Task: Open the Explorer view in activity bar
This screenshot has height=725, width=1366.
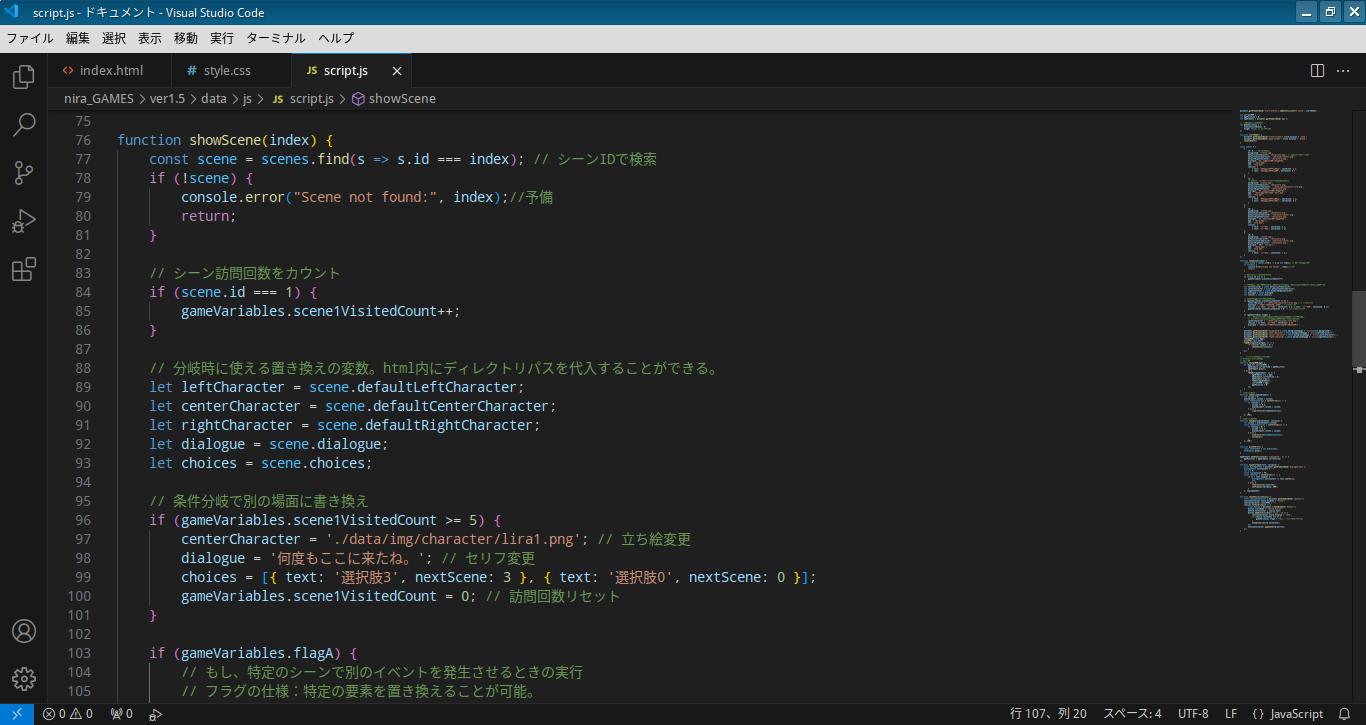Action: pyautogui.click(x=24, y=77)
